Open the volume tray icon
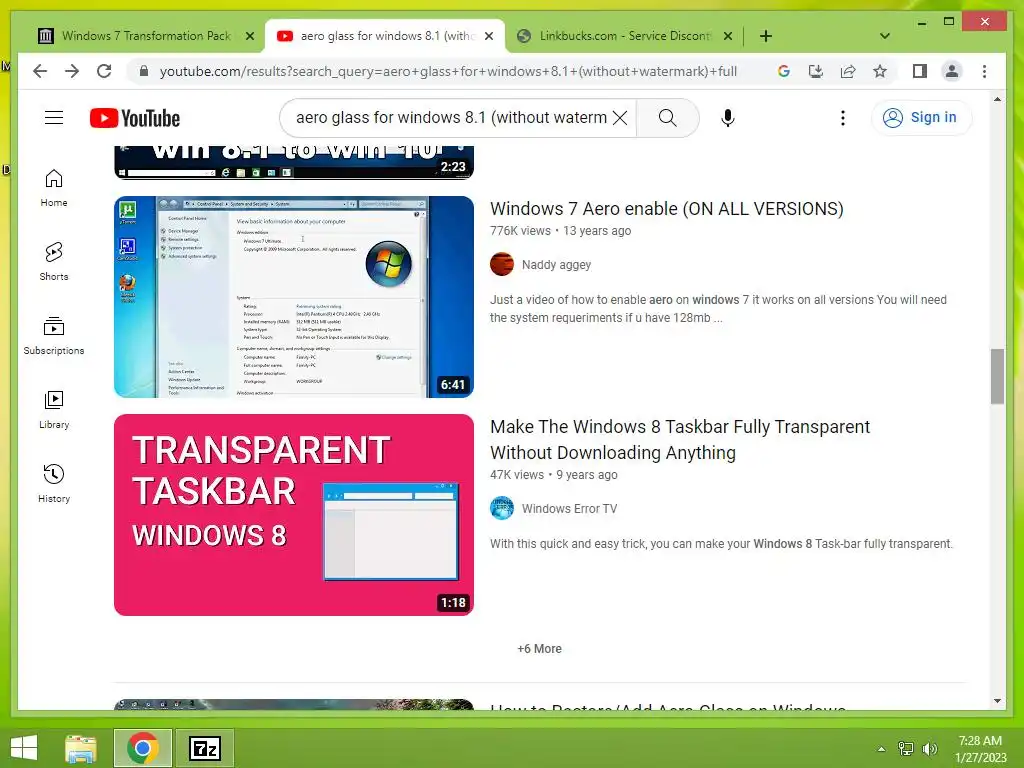This screenshot has width=1024, height=768. pyautogui.click(x=929, y=749)
